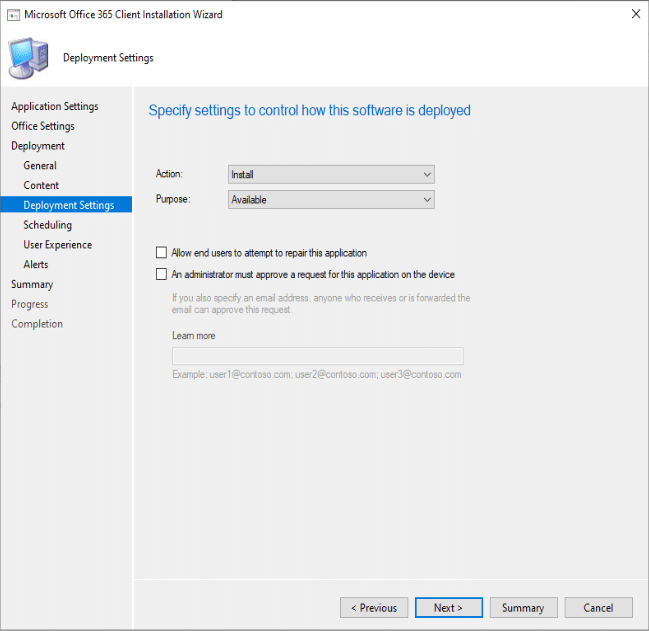The image size is (649, 631).
Task: Check administrator must approve request option
Action: (162, 273)
